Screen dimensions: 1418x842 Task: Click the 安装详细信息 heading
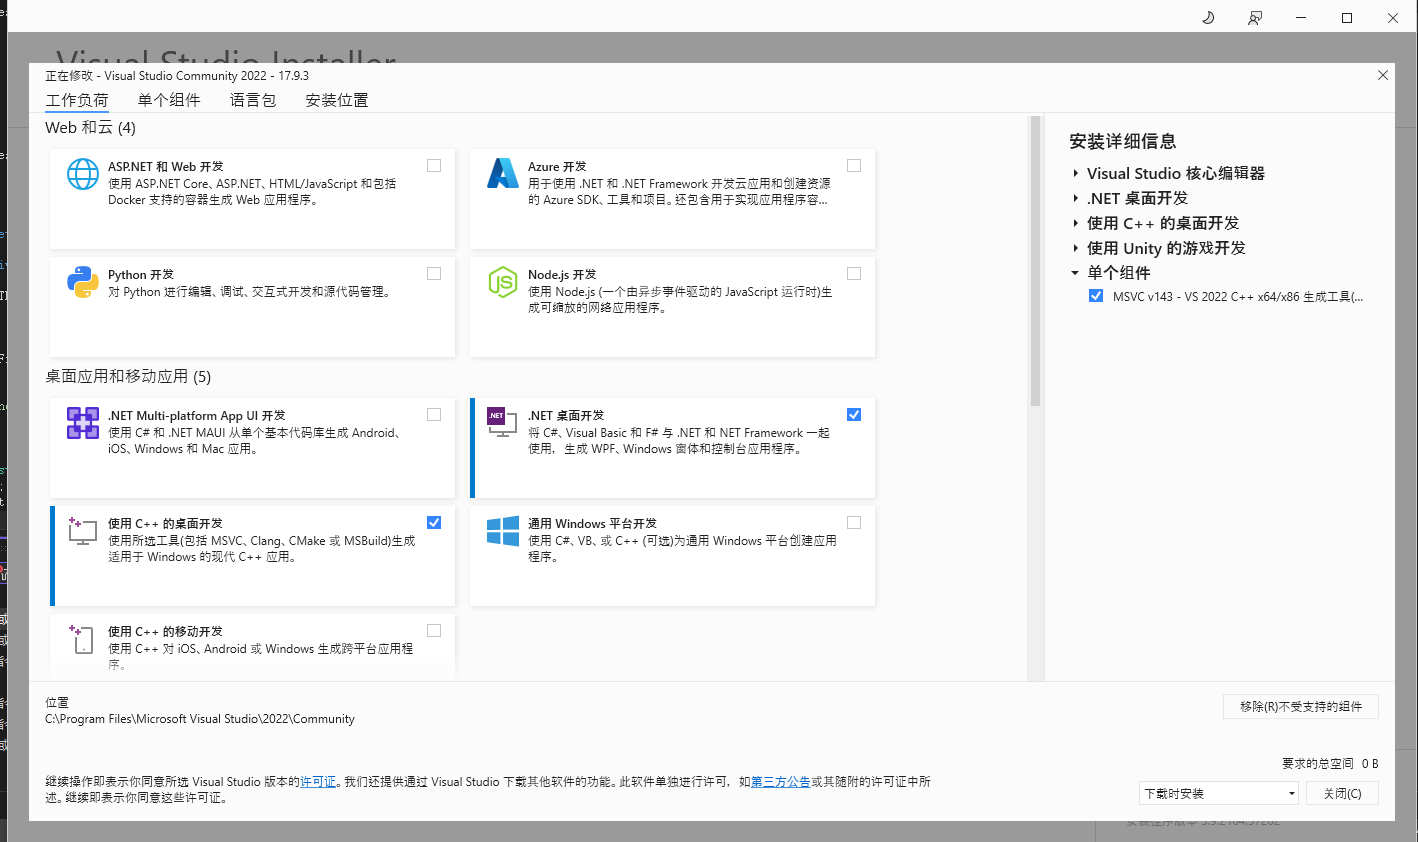click(x=1122, y=141)
